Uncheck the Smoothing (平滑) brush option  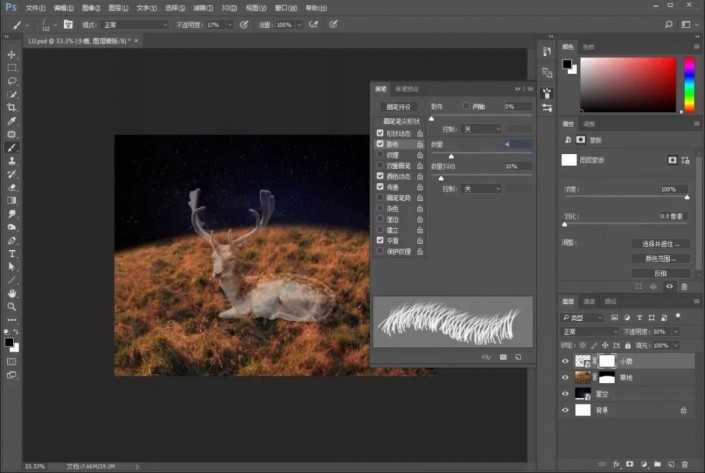380,240
